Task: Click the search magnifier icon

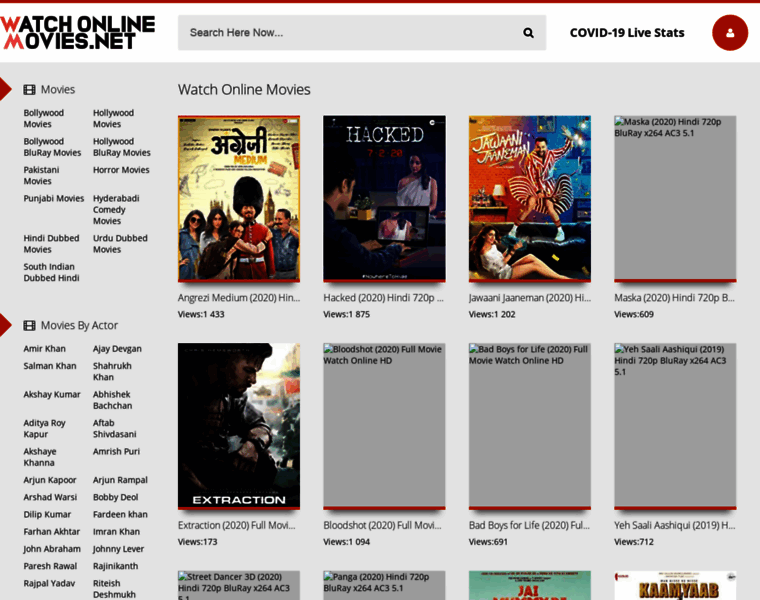Action: click(x=528, y=33)
